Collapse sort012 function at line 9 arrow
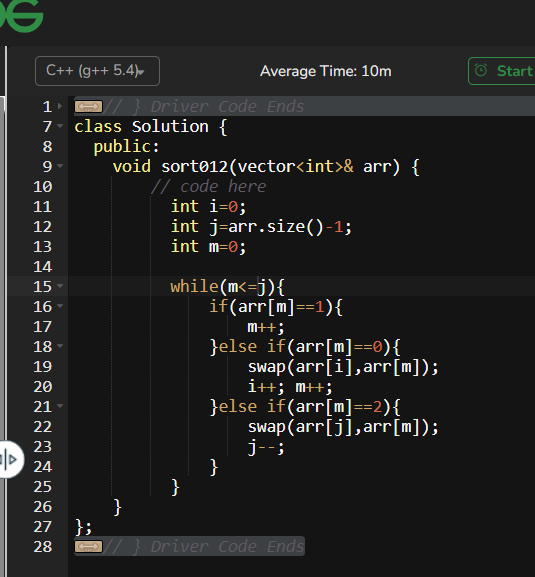This screenshot has width=535, height=577. (x=60, y=166)
